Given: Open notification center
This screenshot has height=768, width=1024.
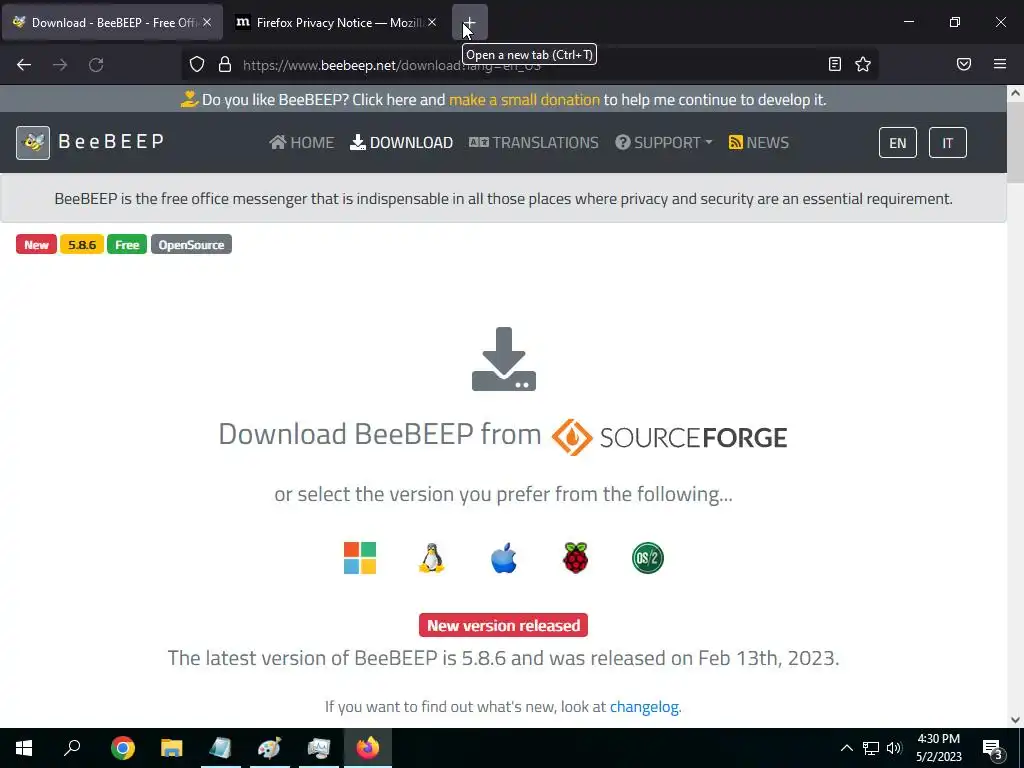Looking at the screenshot, I should coord(993,748).
